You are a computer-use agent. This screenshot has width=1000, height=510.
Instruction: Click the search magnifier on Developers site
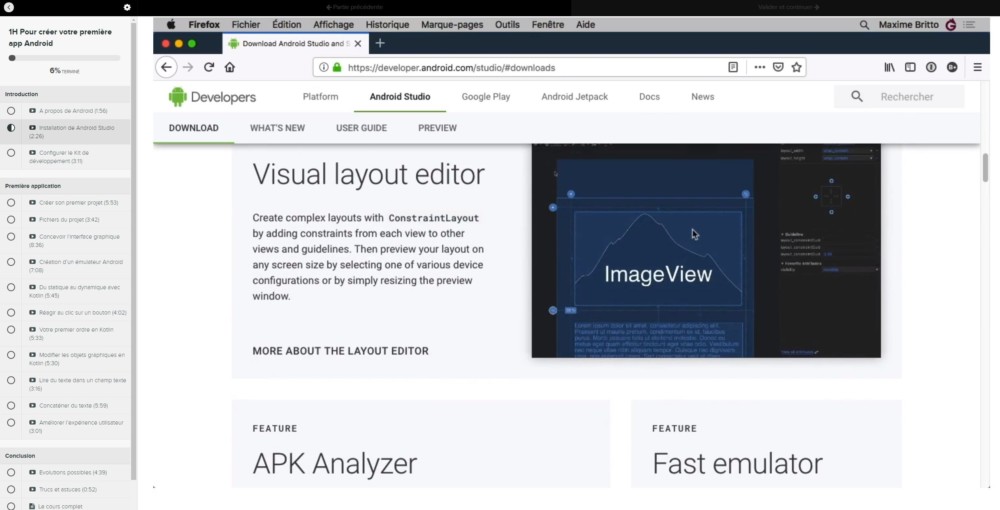857,96
